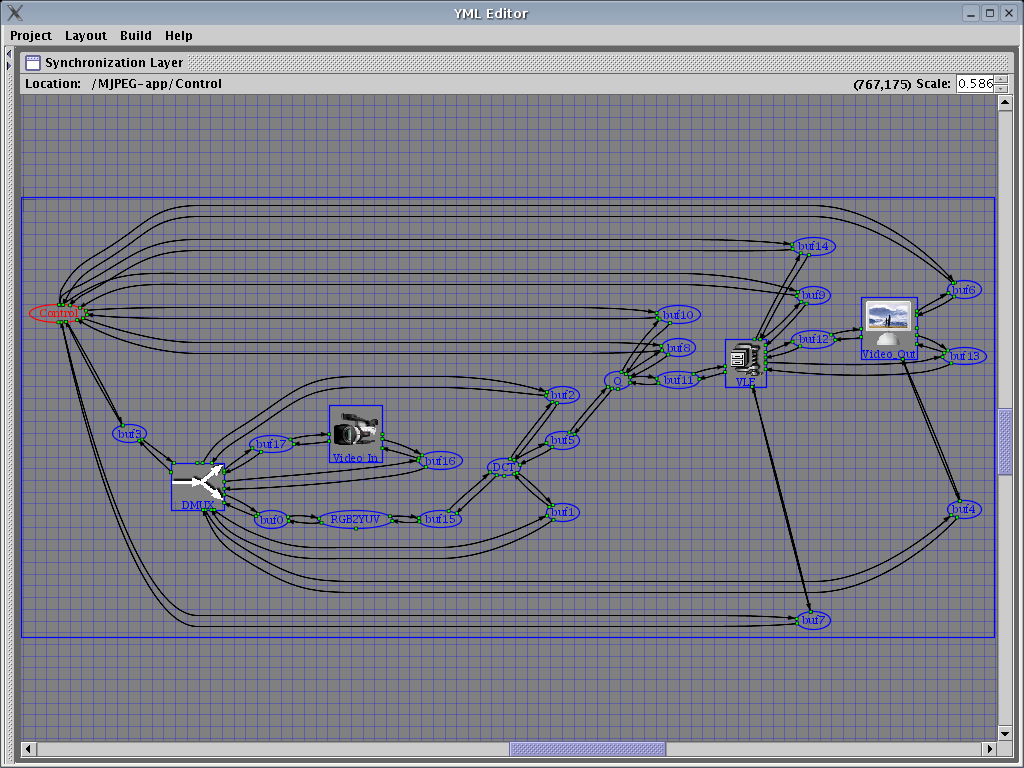Open the Help menu
Screen dimensions: 1024x768
(179, 35)
